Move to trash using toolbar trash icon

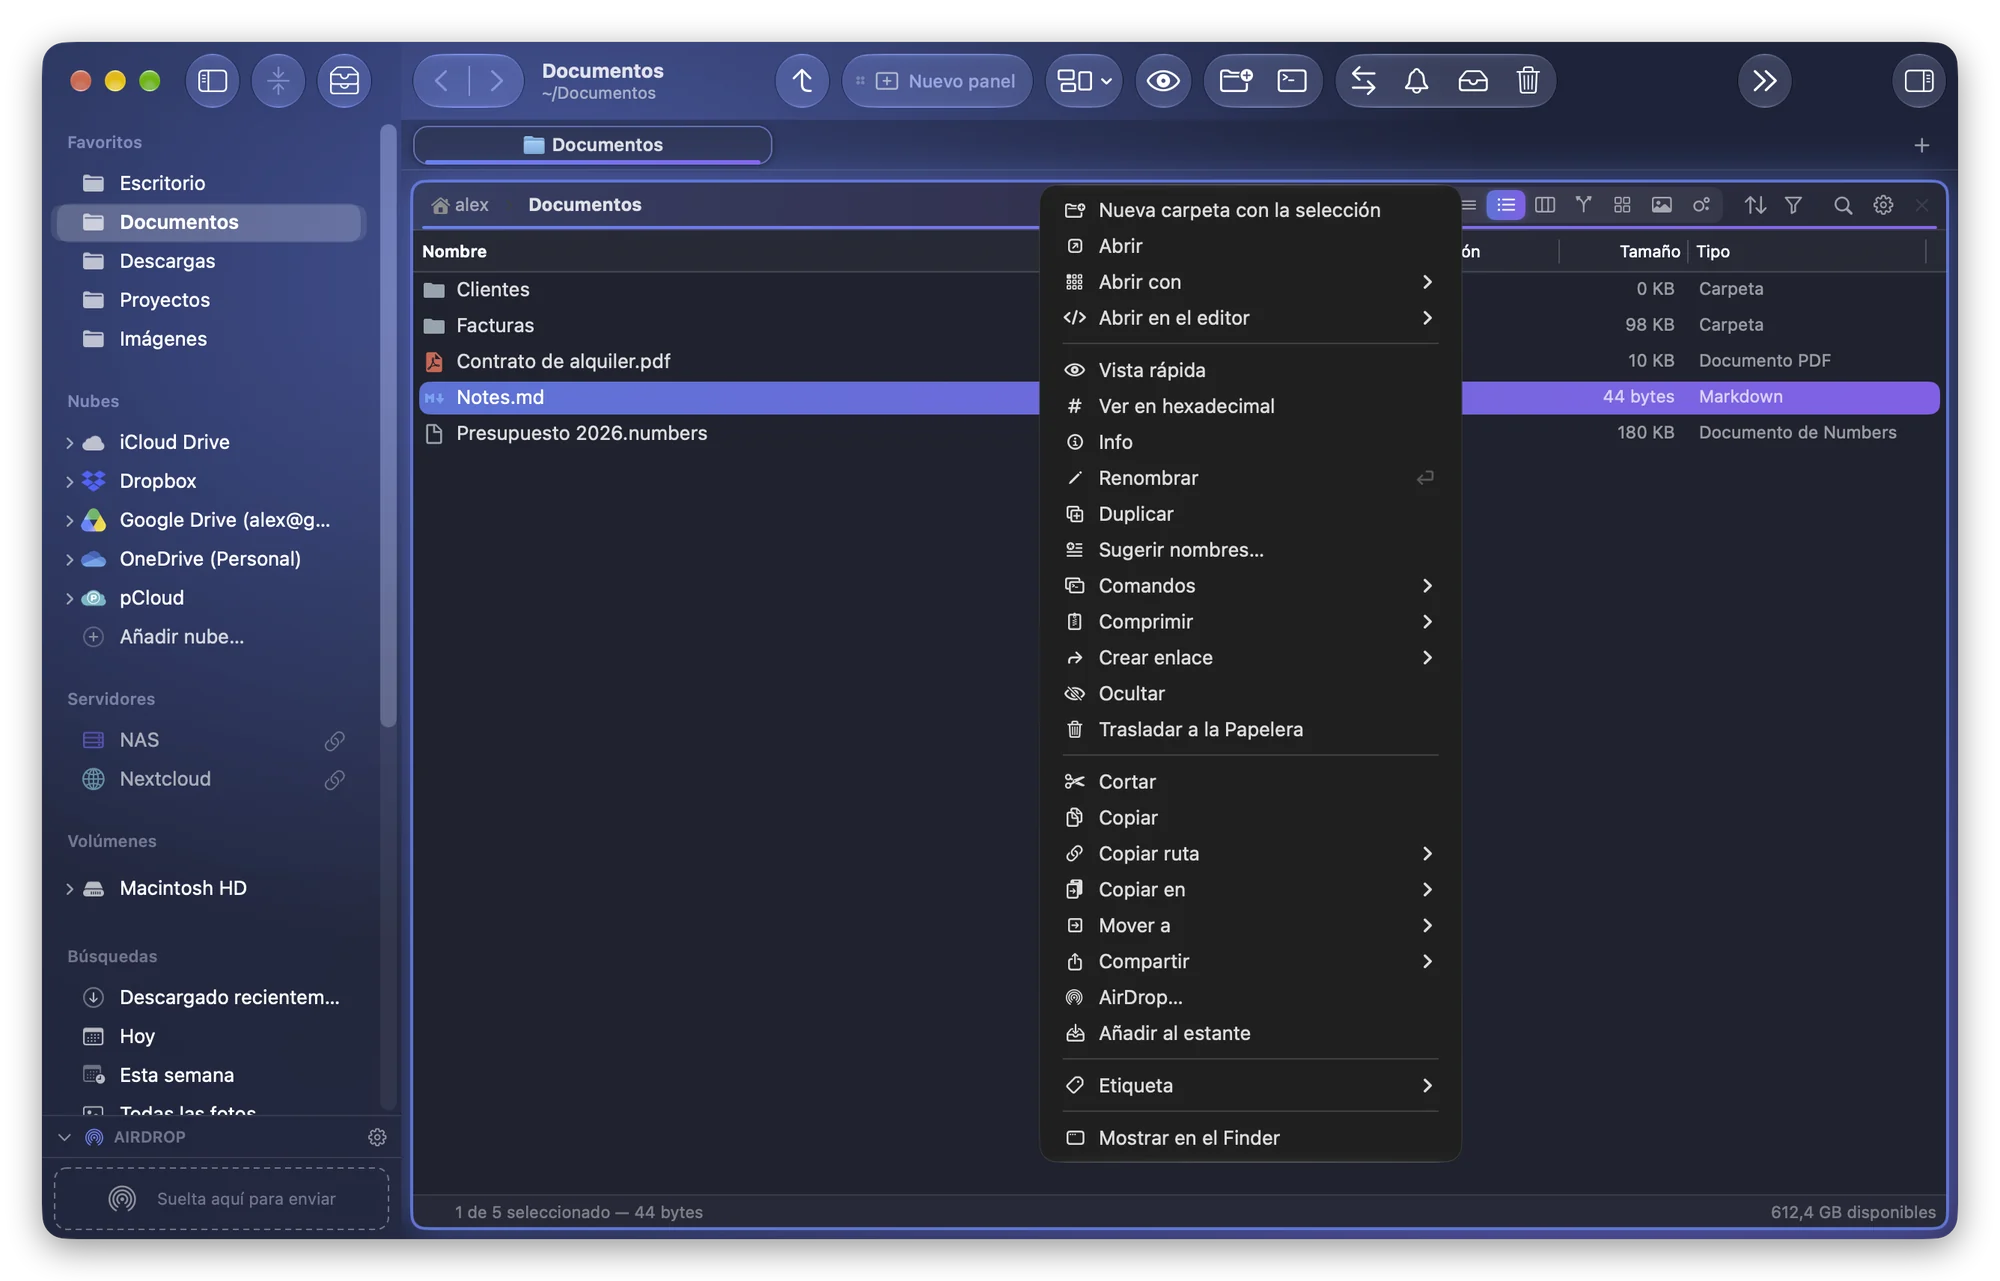click(x=1527, y=81)
